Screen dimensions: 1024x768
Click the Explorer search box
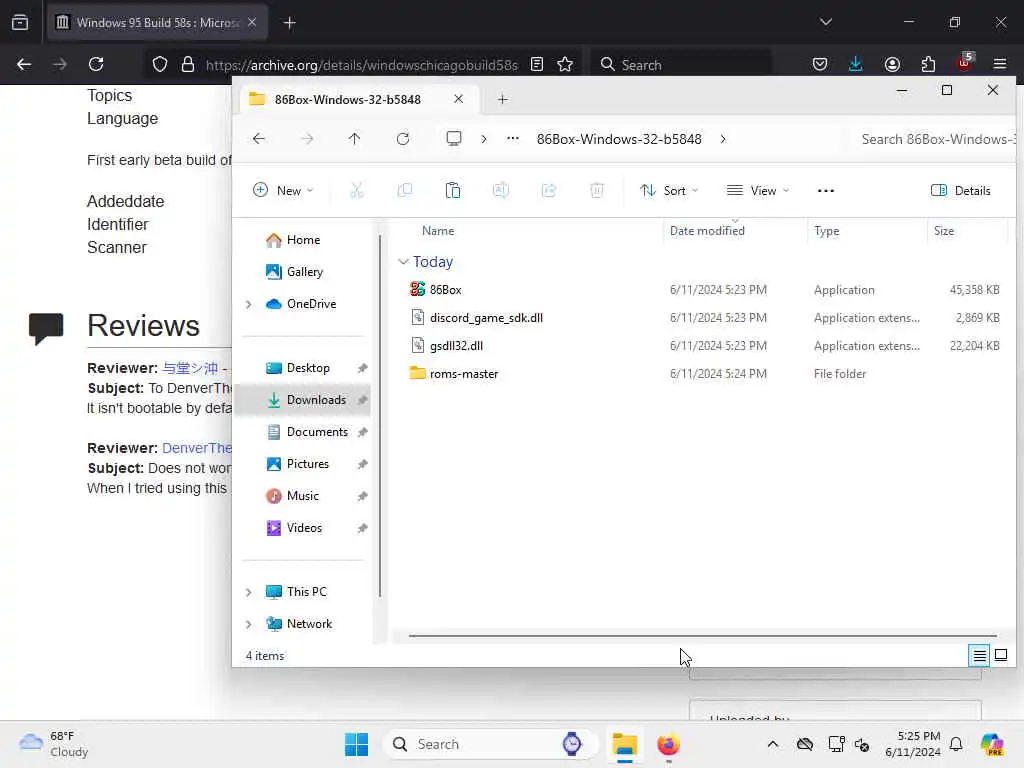pyautogui.click(x=935, y=138)
